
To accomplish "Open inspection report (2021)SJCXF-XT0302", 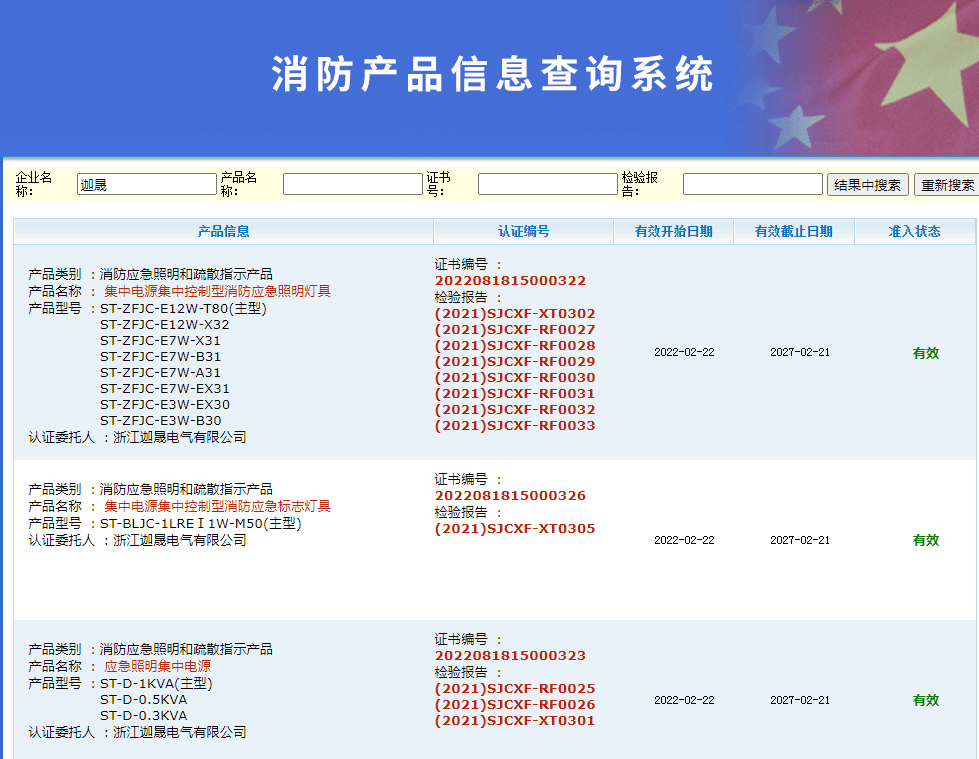I will point(515,314).
